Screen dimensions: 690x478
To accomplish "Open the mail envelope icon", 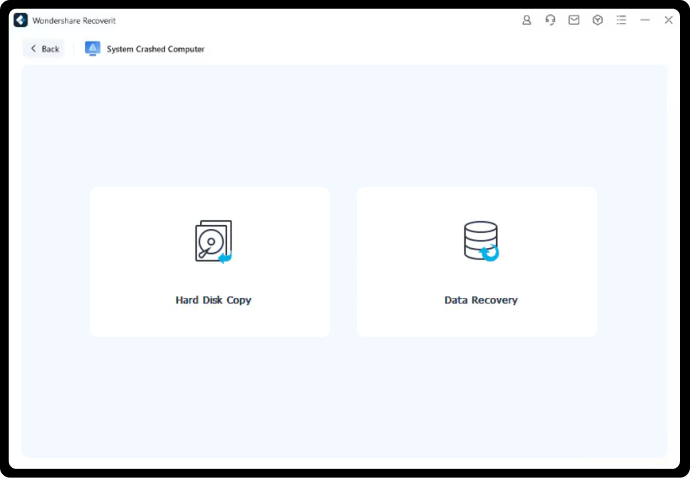I will click(x=574, y=20).
